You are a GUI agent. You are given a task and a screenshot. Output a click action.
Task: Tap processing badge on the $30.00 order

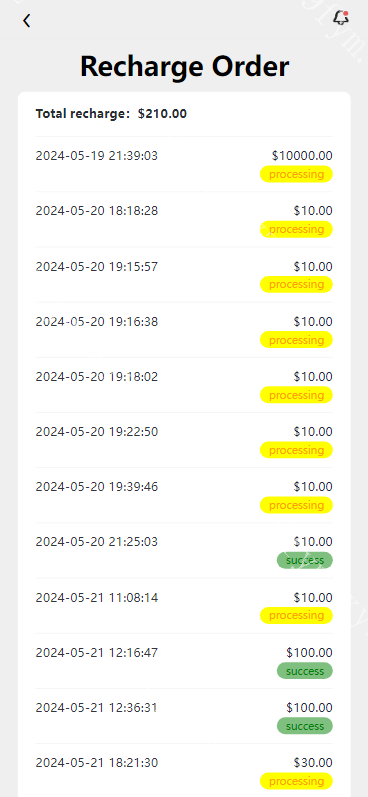(x=296, y=781)
